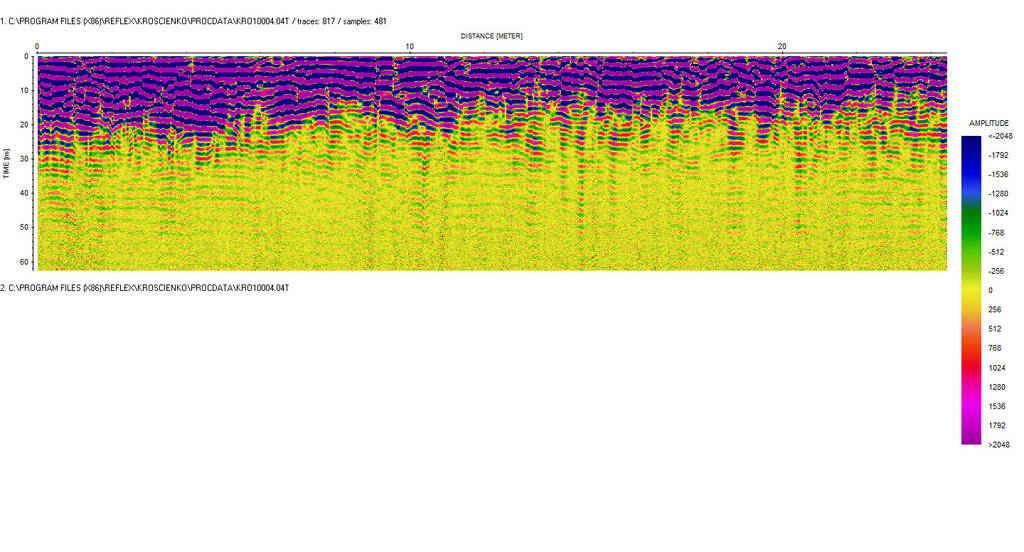This screenshot has width=1024, height=552.
Task: Click the 20 meter mark on distance axis
Action: pyautogui.click(x=782, y=47)
